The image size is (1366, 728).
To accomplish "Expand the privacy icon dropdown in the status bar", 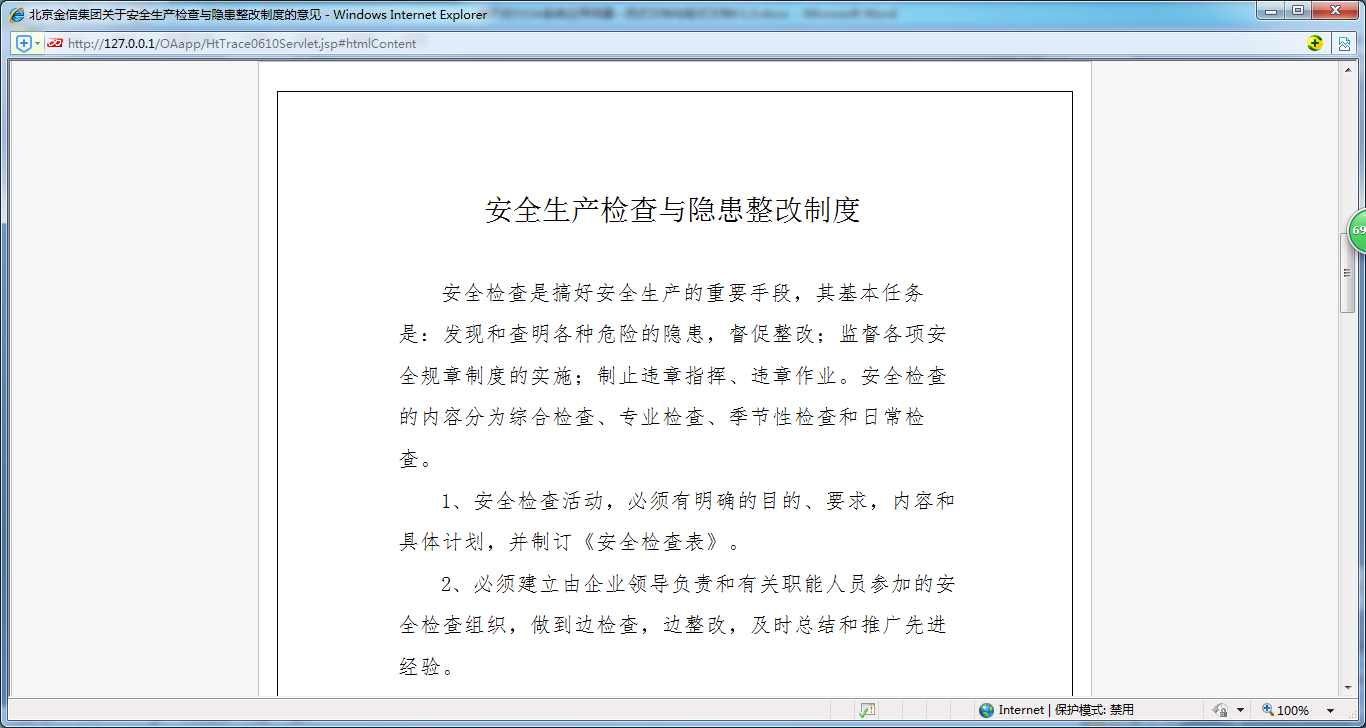I will [1240, 710].
